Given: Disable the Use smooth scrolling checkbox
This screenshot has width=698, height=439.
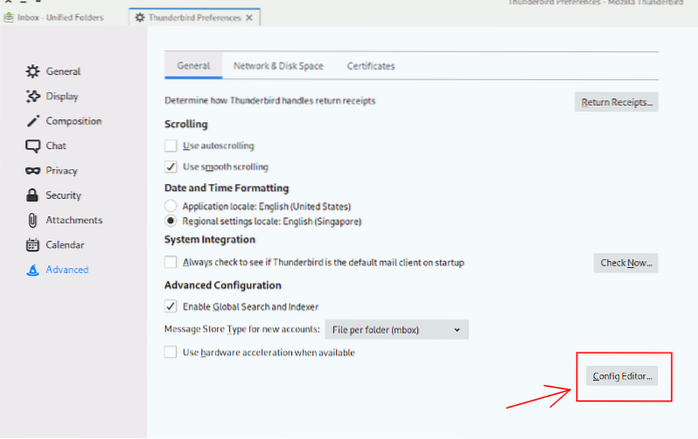Looking at the screenshot, I should click(171, 167).
